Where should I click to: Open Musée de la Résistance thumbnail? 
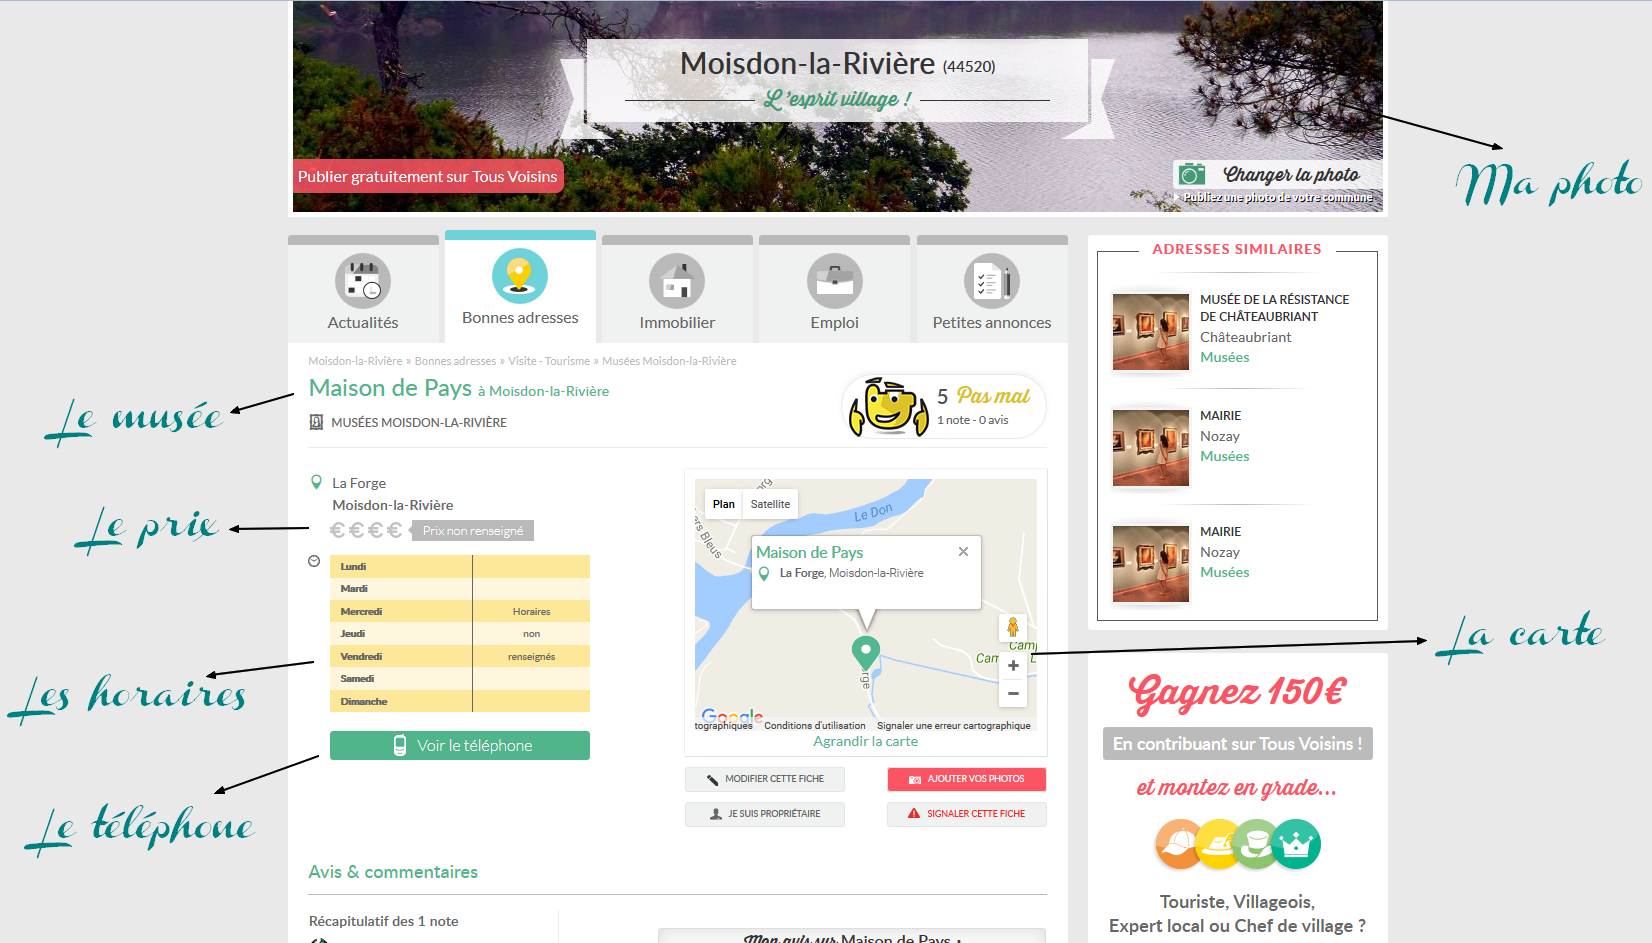pyautogui.click(x=1150, y=331)
